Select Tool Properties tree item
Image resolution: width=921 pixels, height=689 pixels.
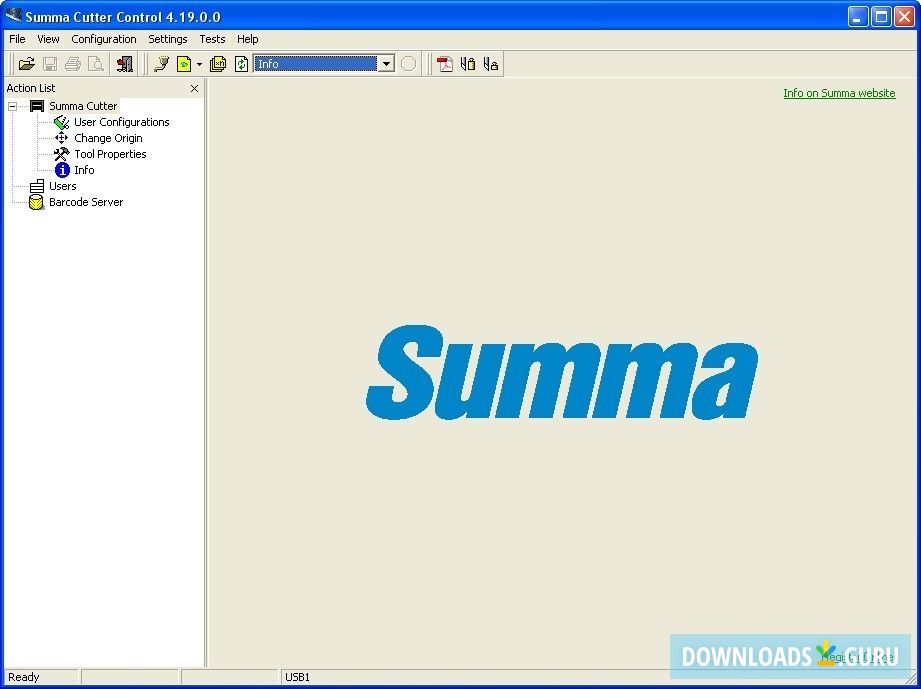[110, 154]
